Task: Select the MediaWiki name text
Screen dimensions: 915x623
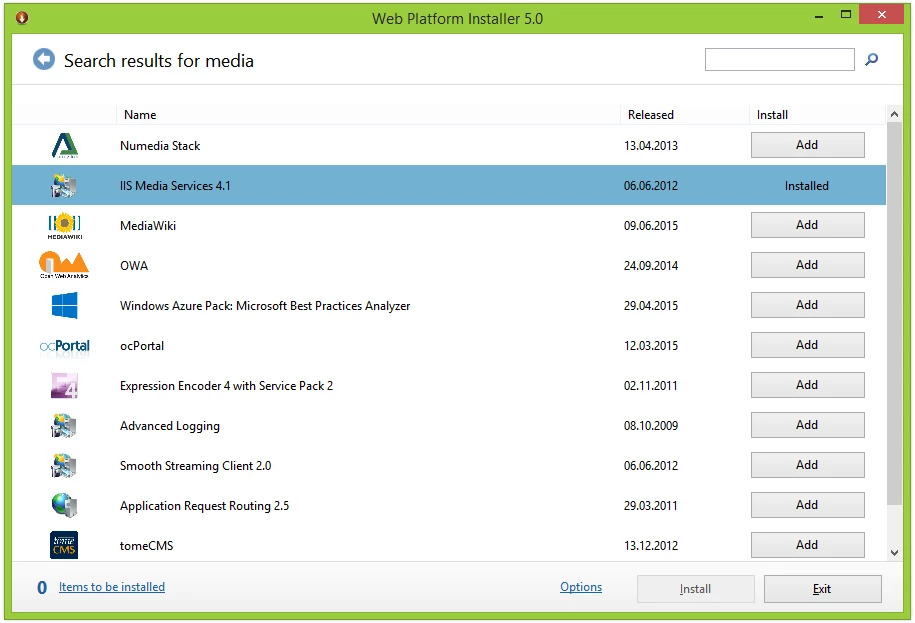Action: [148, 226]
